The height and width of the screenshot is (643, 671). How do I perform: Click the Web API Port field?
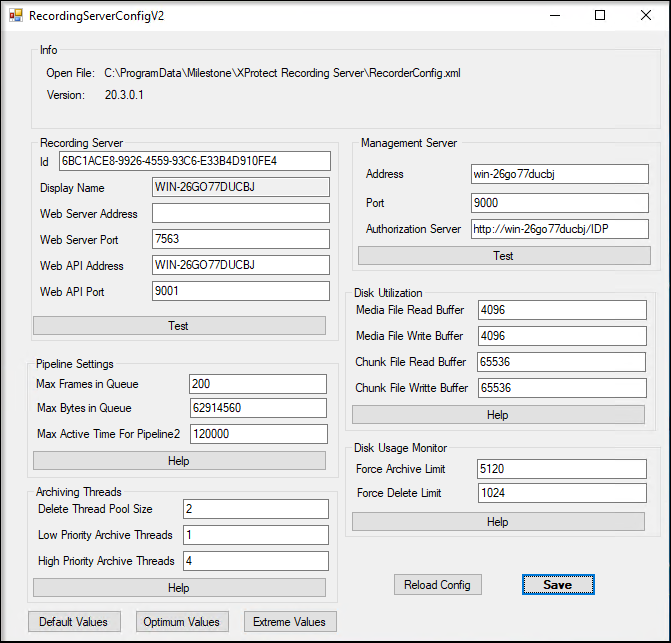pos(241,291)
